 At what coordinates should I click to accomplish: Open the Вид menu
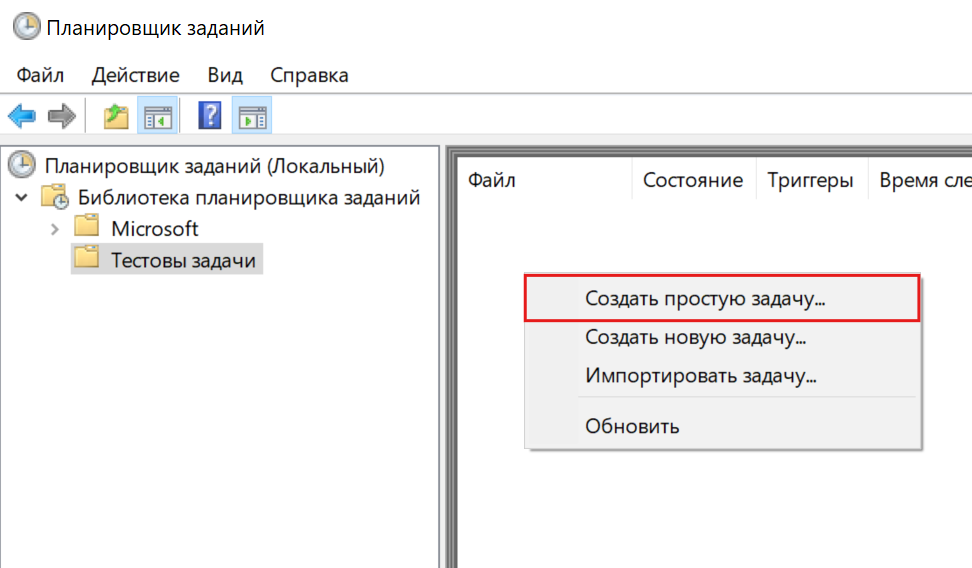[x=225, y=75]
